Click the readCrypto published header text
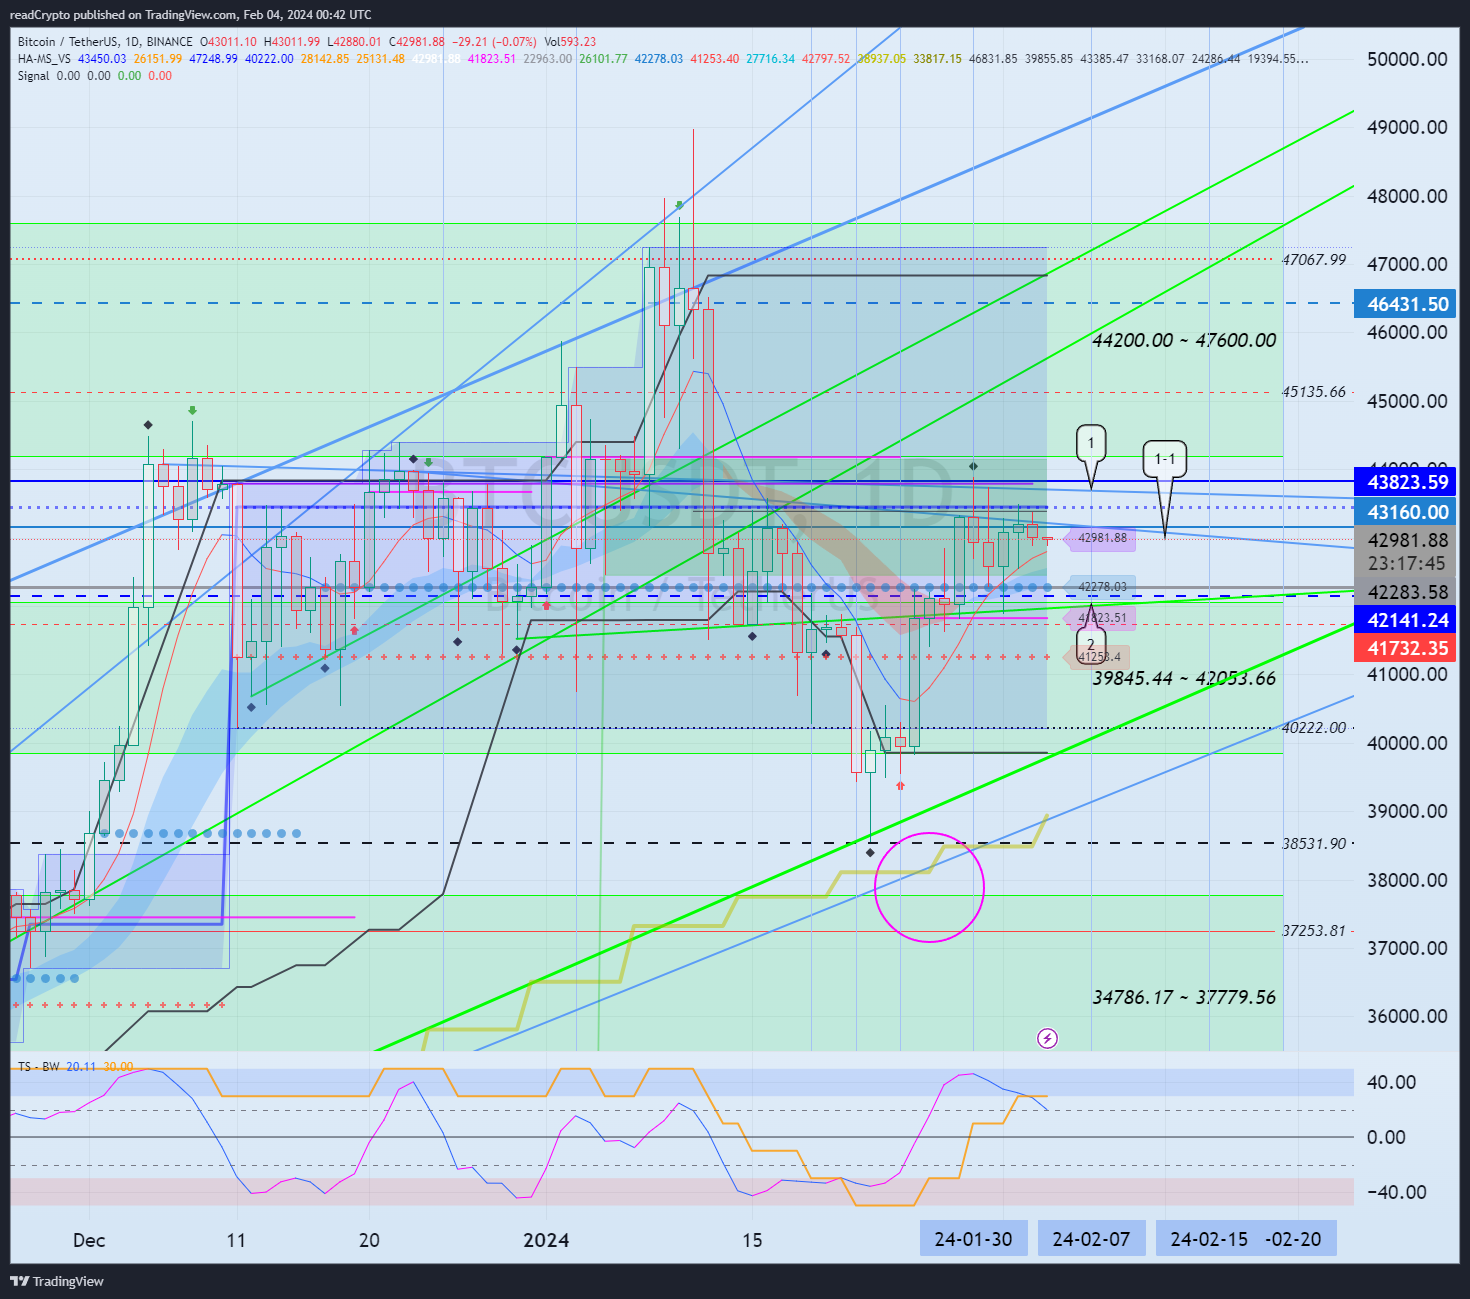 pyautogui.click(x=190, y=14)
